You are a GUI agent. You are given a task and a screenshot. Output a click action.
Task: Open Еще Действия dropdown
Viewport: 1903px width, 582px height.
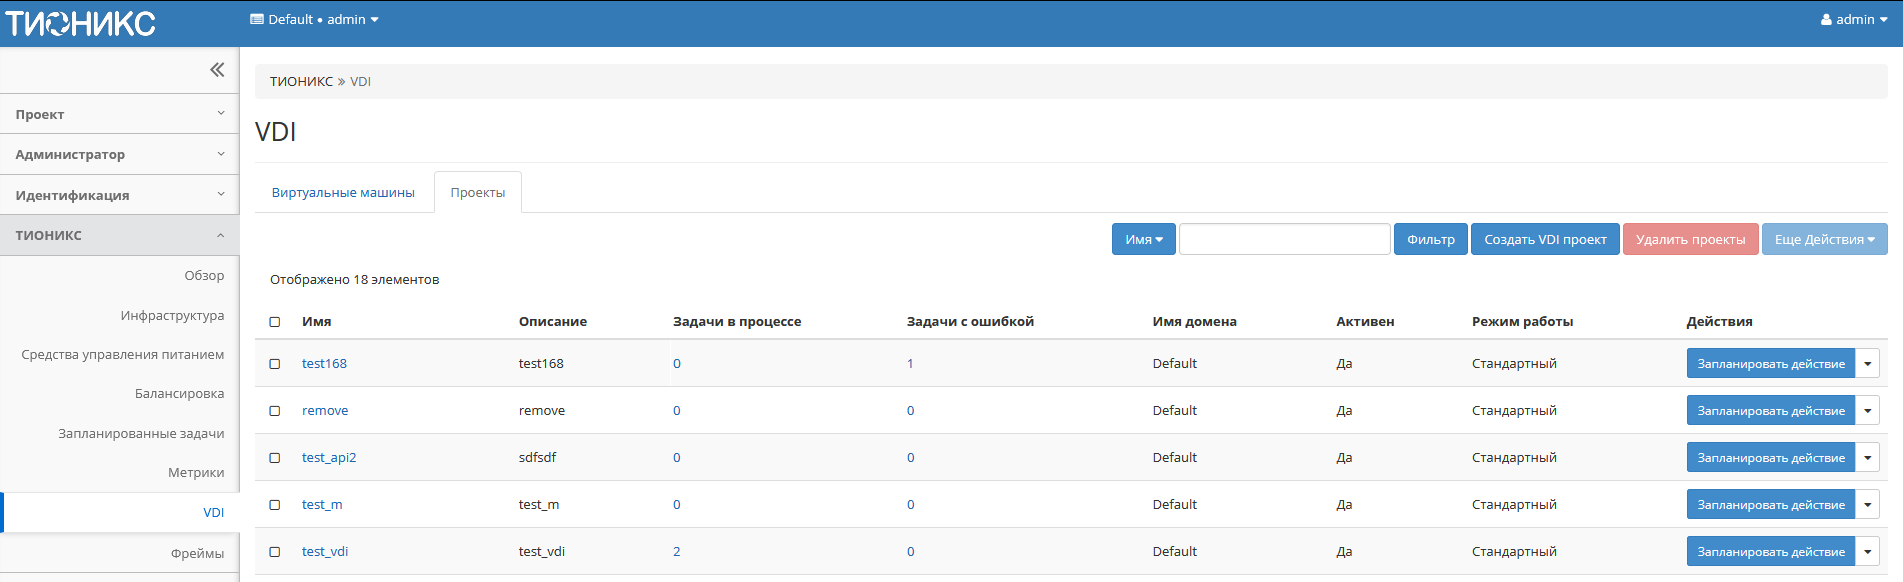(1824, 239)
